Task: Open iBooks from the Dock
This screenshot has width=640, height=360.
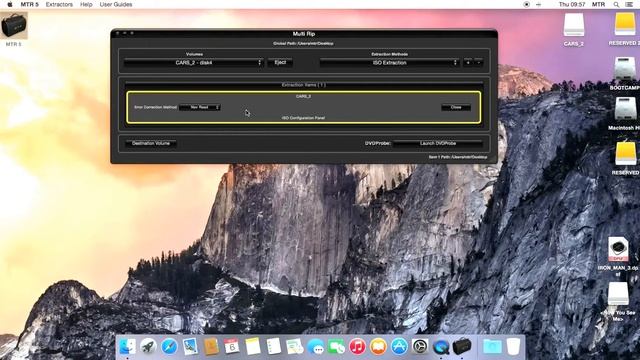Action: 378,347
